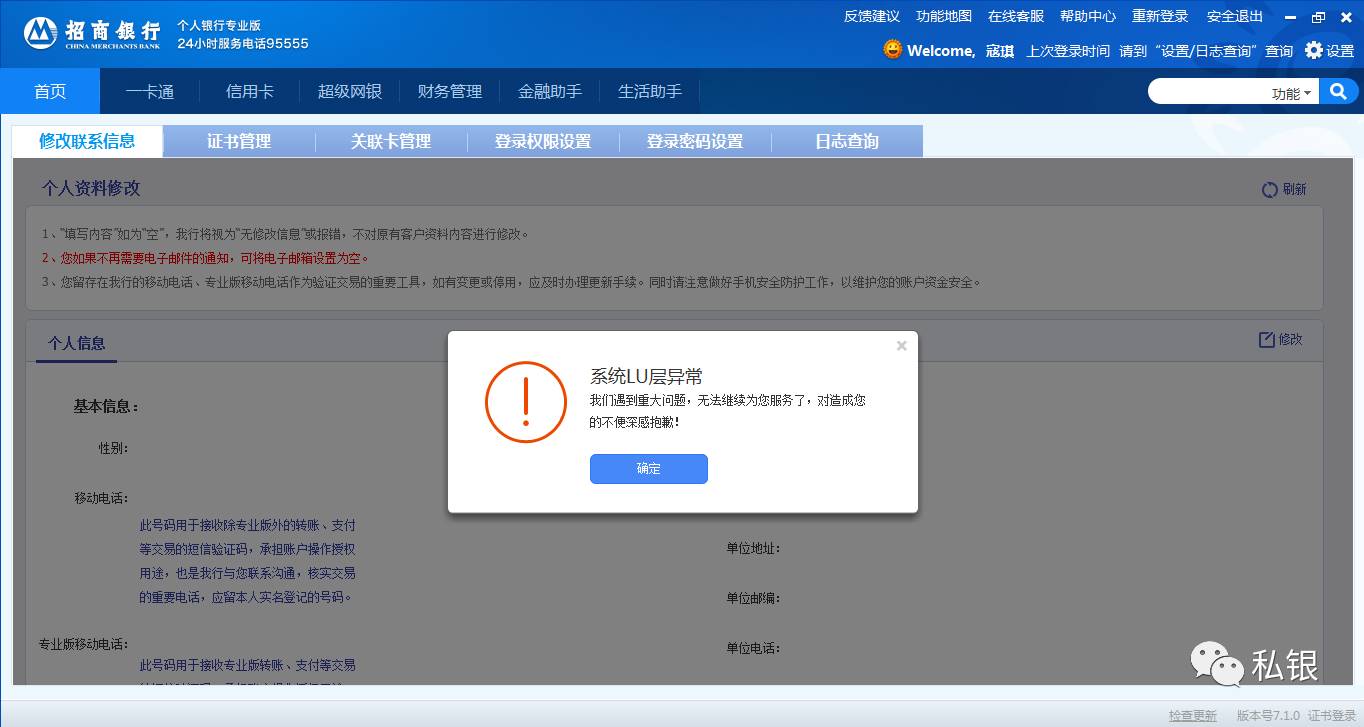Click the 基本信息 section label

click(106, 406)
